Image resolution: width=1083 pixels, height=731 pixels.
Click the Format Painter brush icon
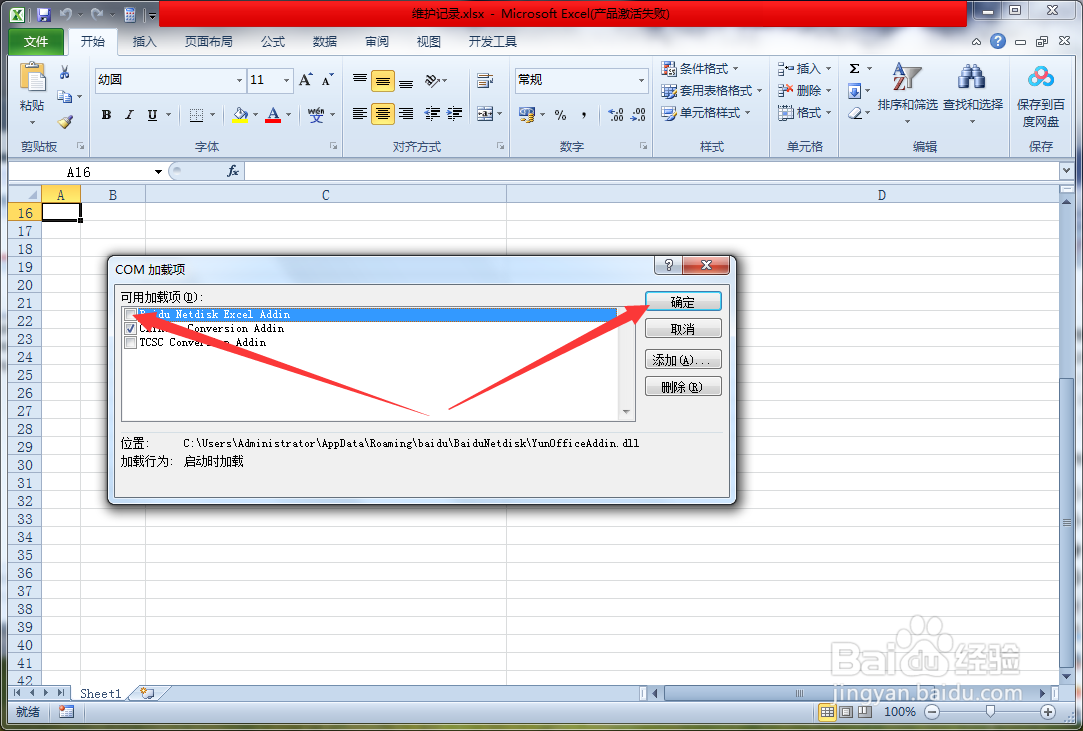65,122
